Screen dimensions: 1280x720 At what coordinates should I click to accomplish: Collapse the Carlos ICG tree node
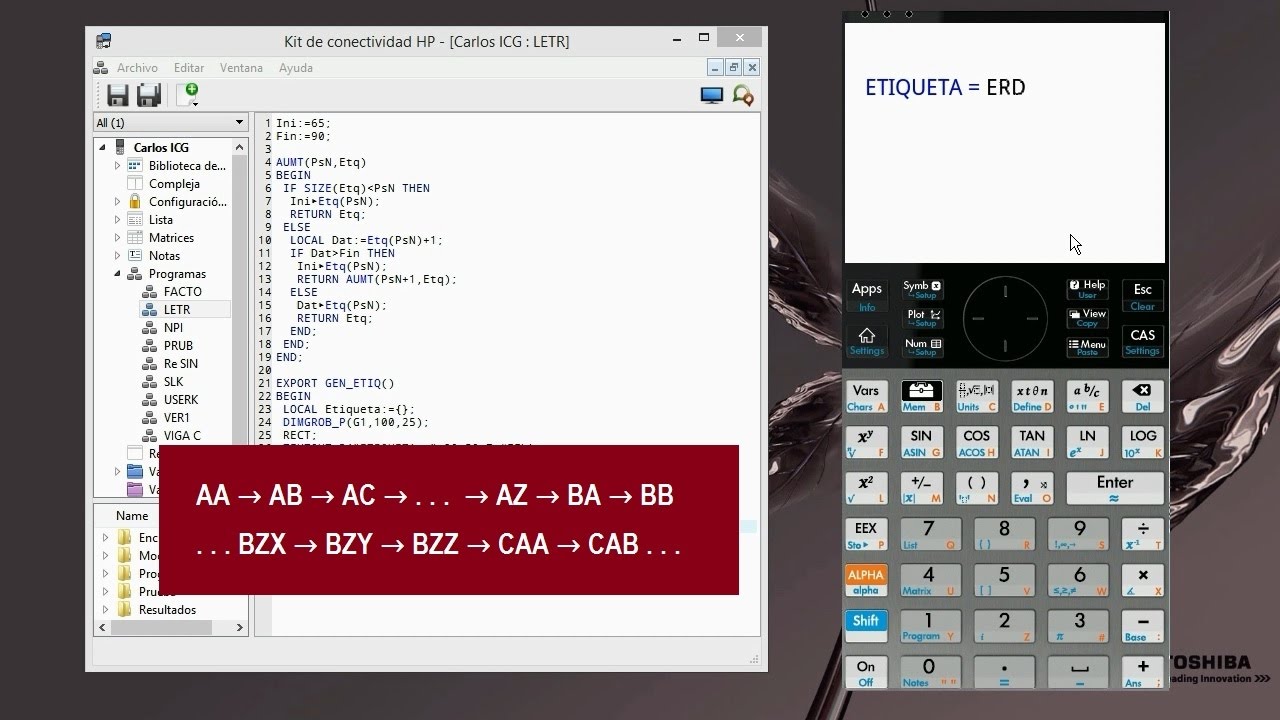(x=102, y=148)
